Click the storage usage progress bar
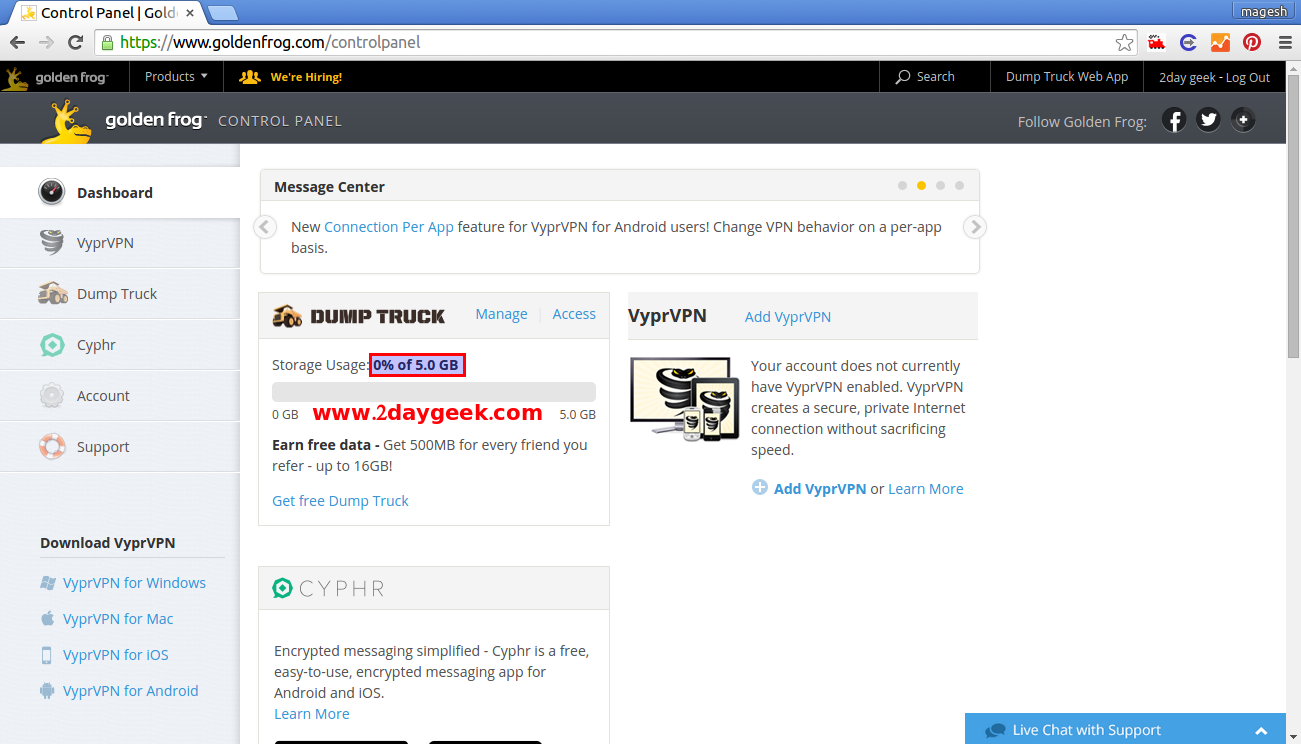Viewport: 1301px width, 744px height. coord(434,392)
